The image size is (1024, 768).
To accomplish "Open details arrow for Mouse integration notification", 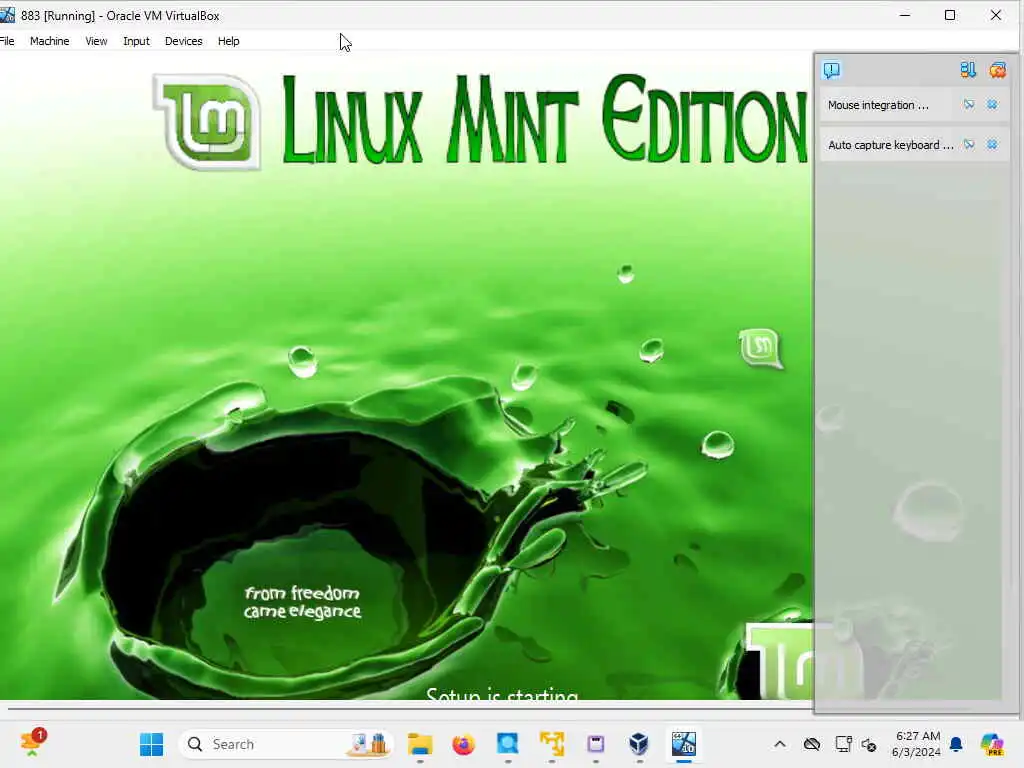I will click(969, 104).
